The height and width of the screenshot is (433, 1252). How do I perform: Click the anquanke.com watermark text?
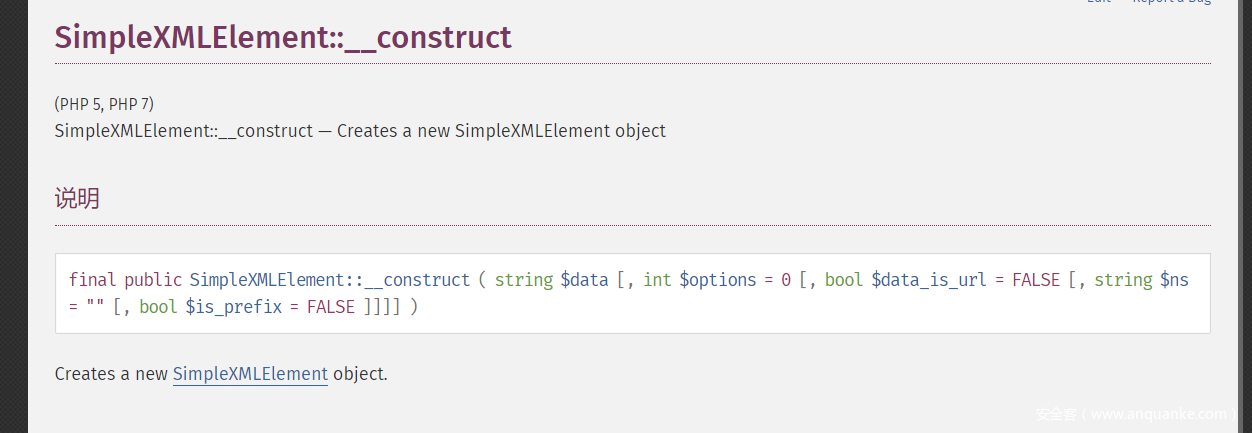click(1131, 414)
